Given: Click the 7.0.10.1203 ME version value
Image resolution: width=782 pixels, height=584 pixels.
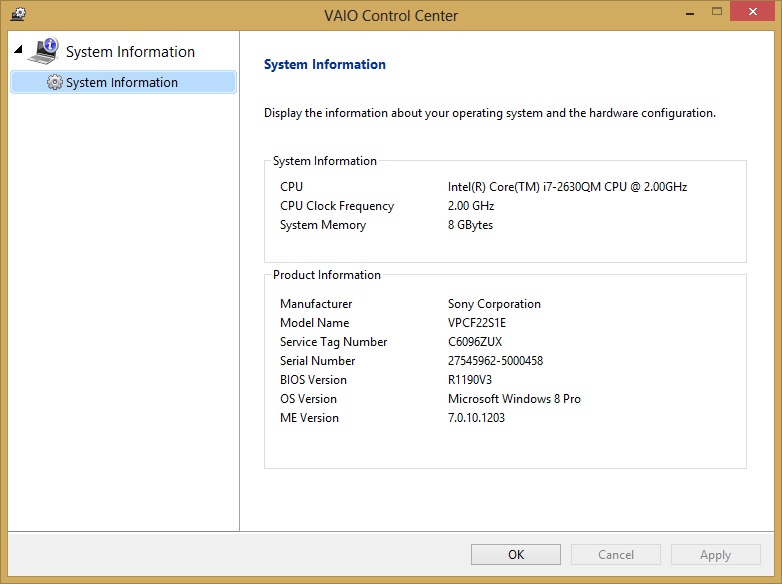Looking at the screenshot, I should click(476, 417).
